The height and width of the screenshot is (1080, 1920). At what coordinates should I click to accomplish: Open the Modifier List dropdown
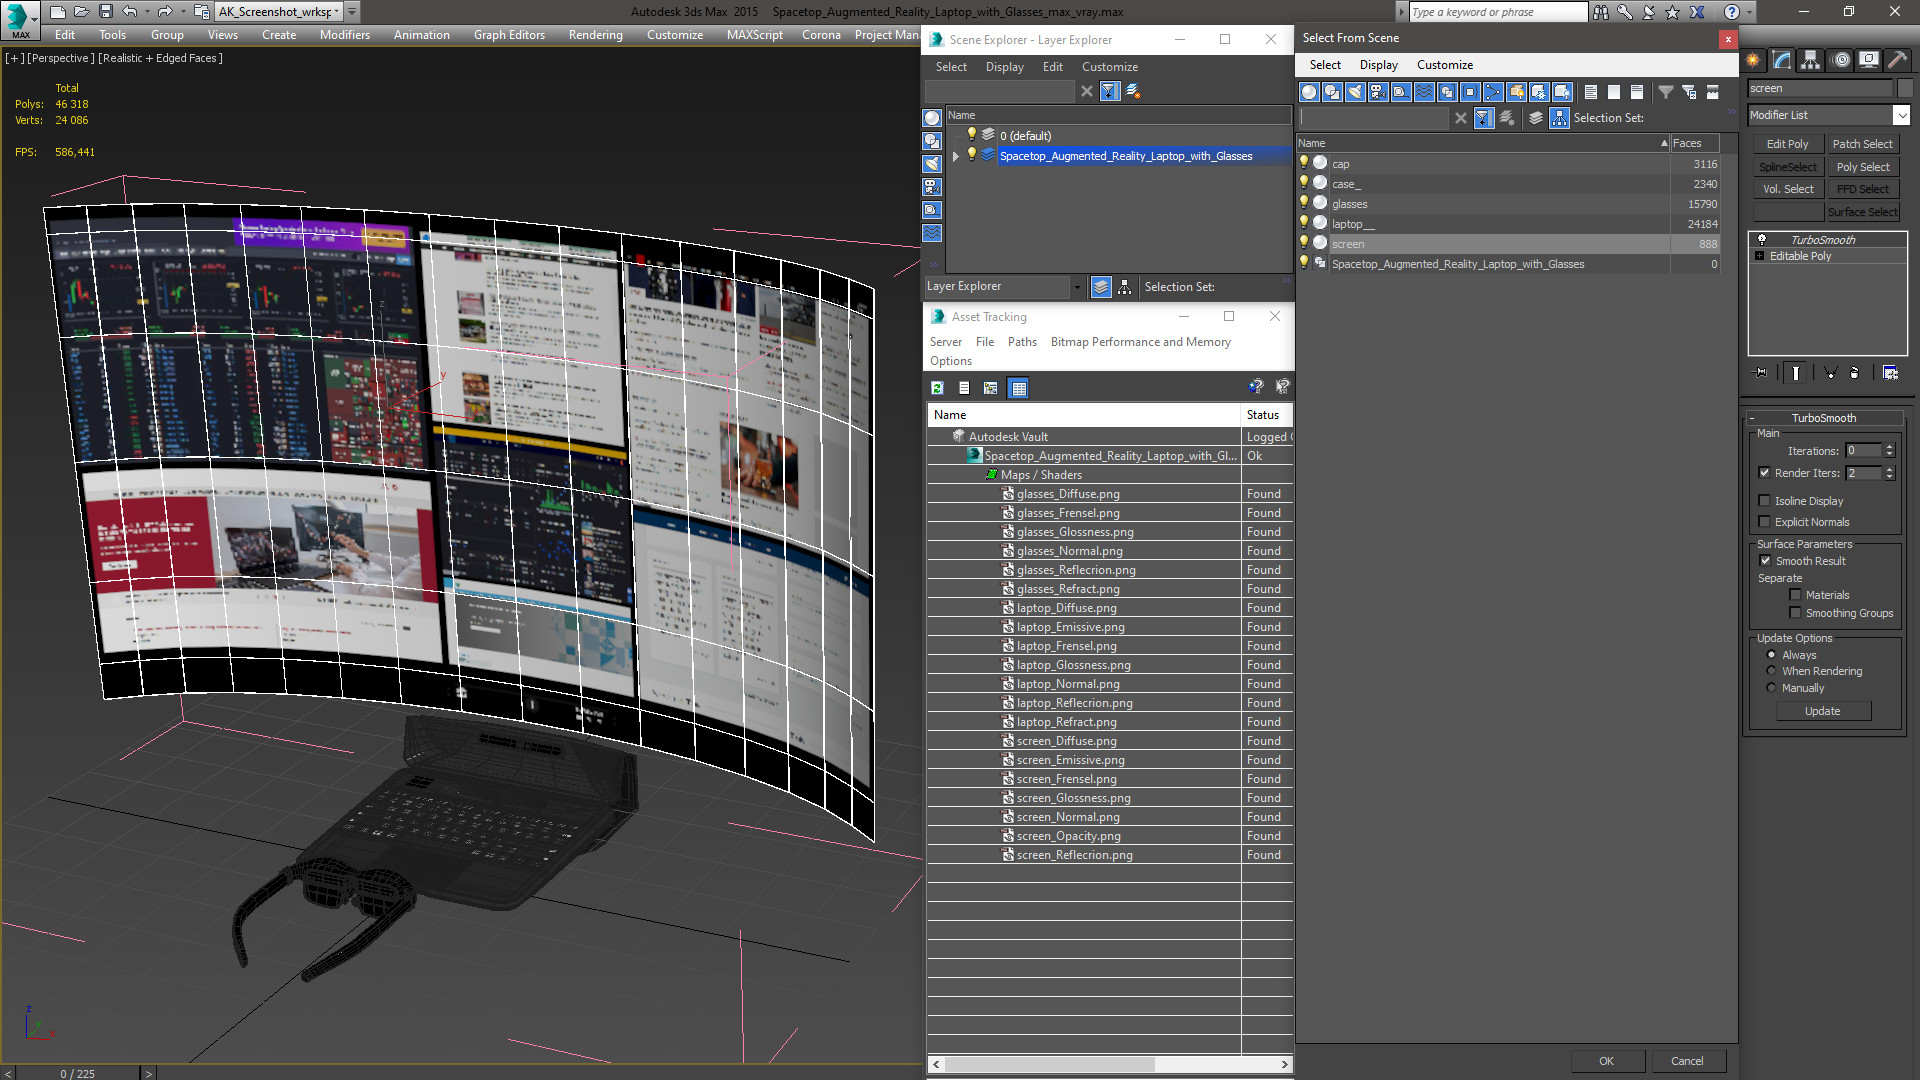coord(1901,115)
